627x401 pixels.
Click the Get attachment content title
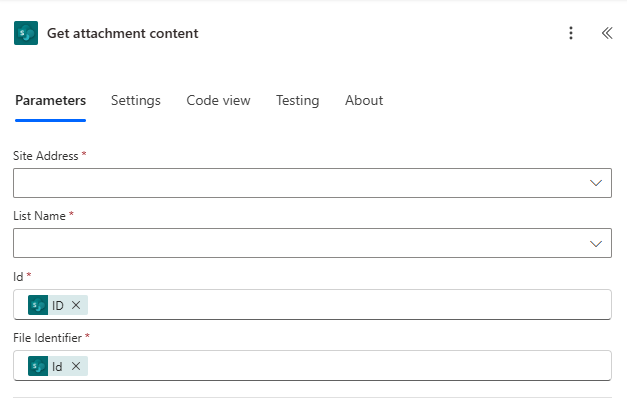[122, 33]
